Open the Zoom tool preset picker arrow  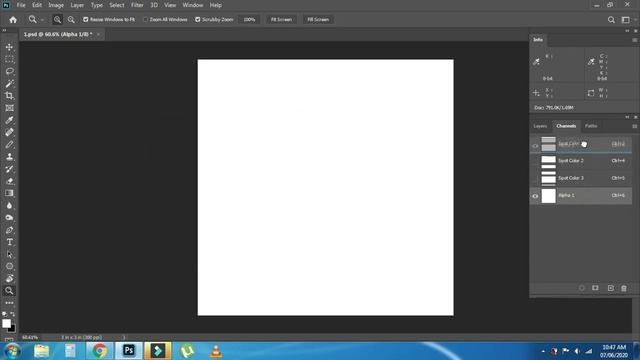(x=42, y=20)
